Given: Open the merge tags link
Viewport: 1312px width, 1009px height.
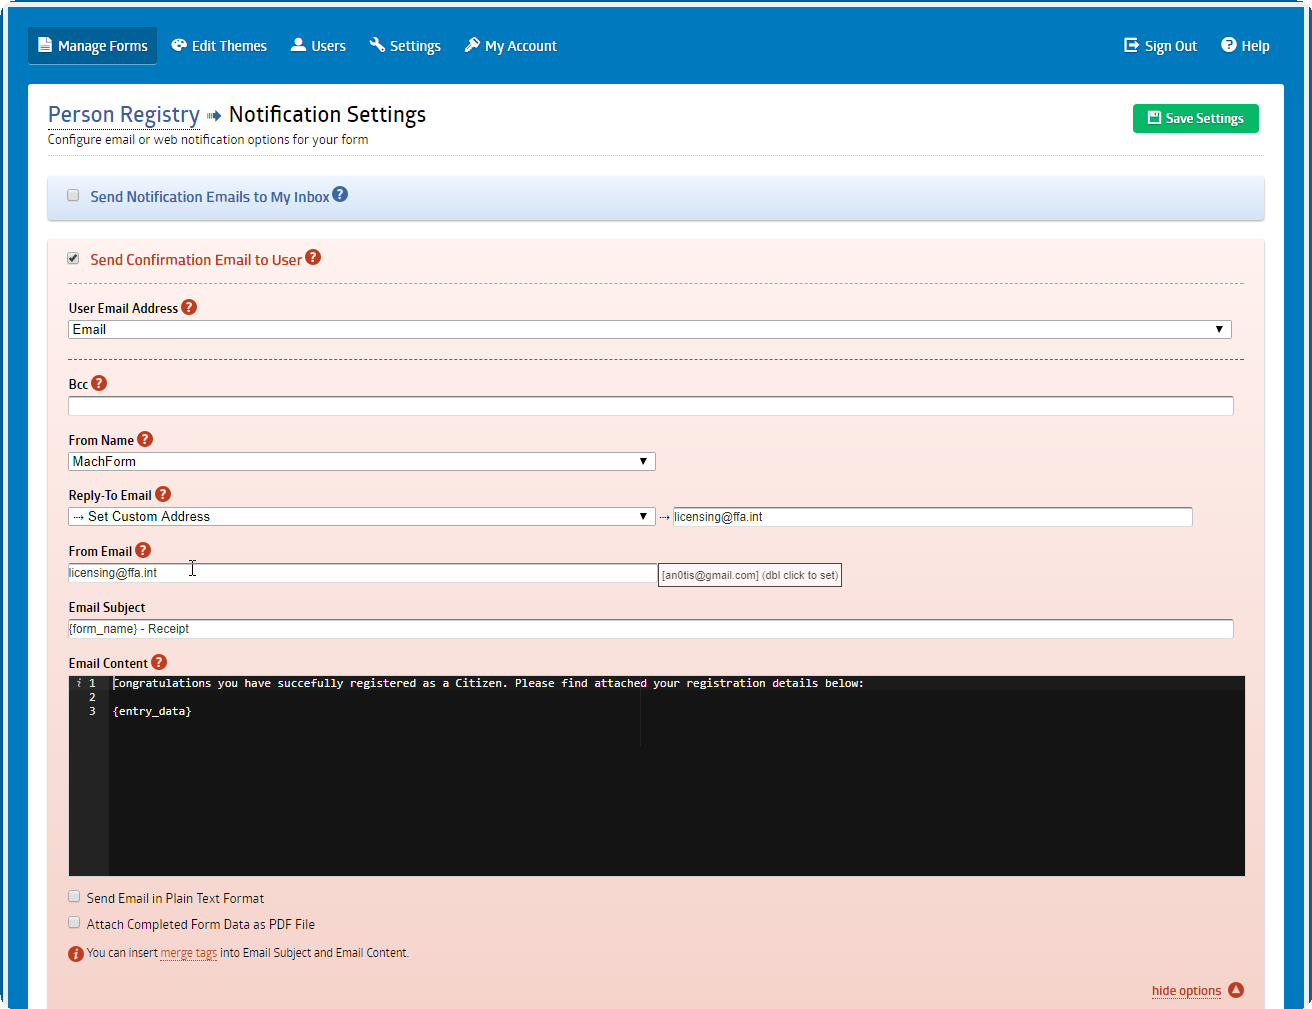Looking at the screenshot, I should click(188, 953).
